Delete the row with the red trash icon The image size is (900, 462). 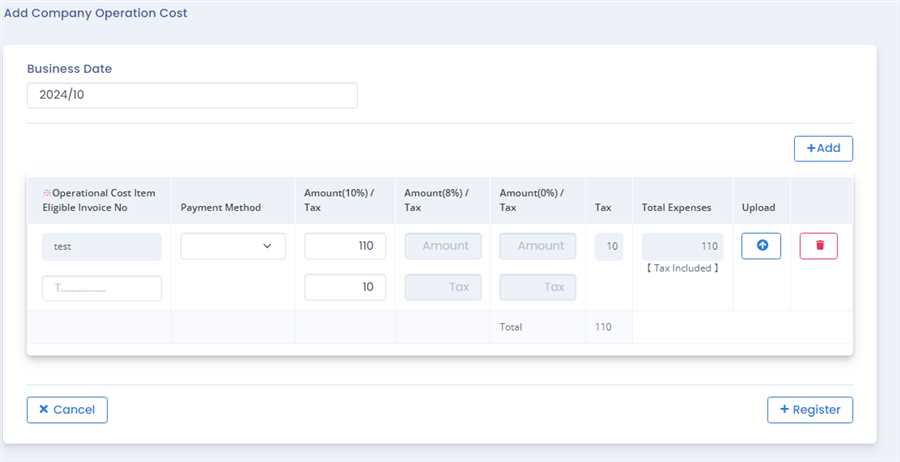(x=819, y=246)
